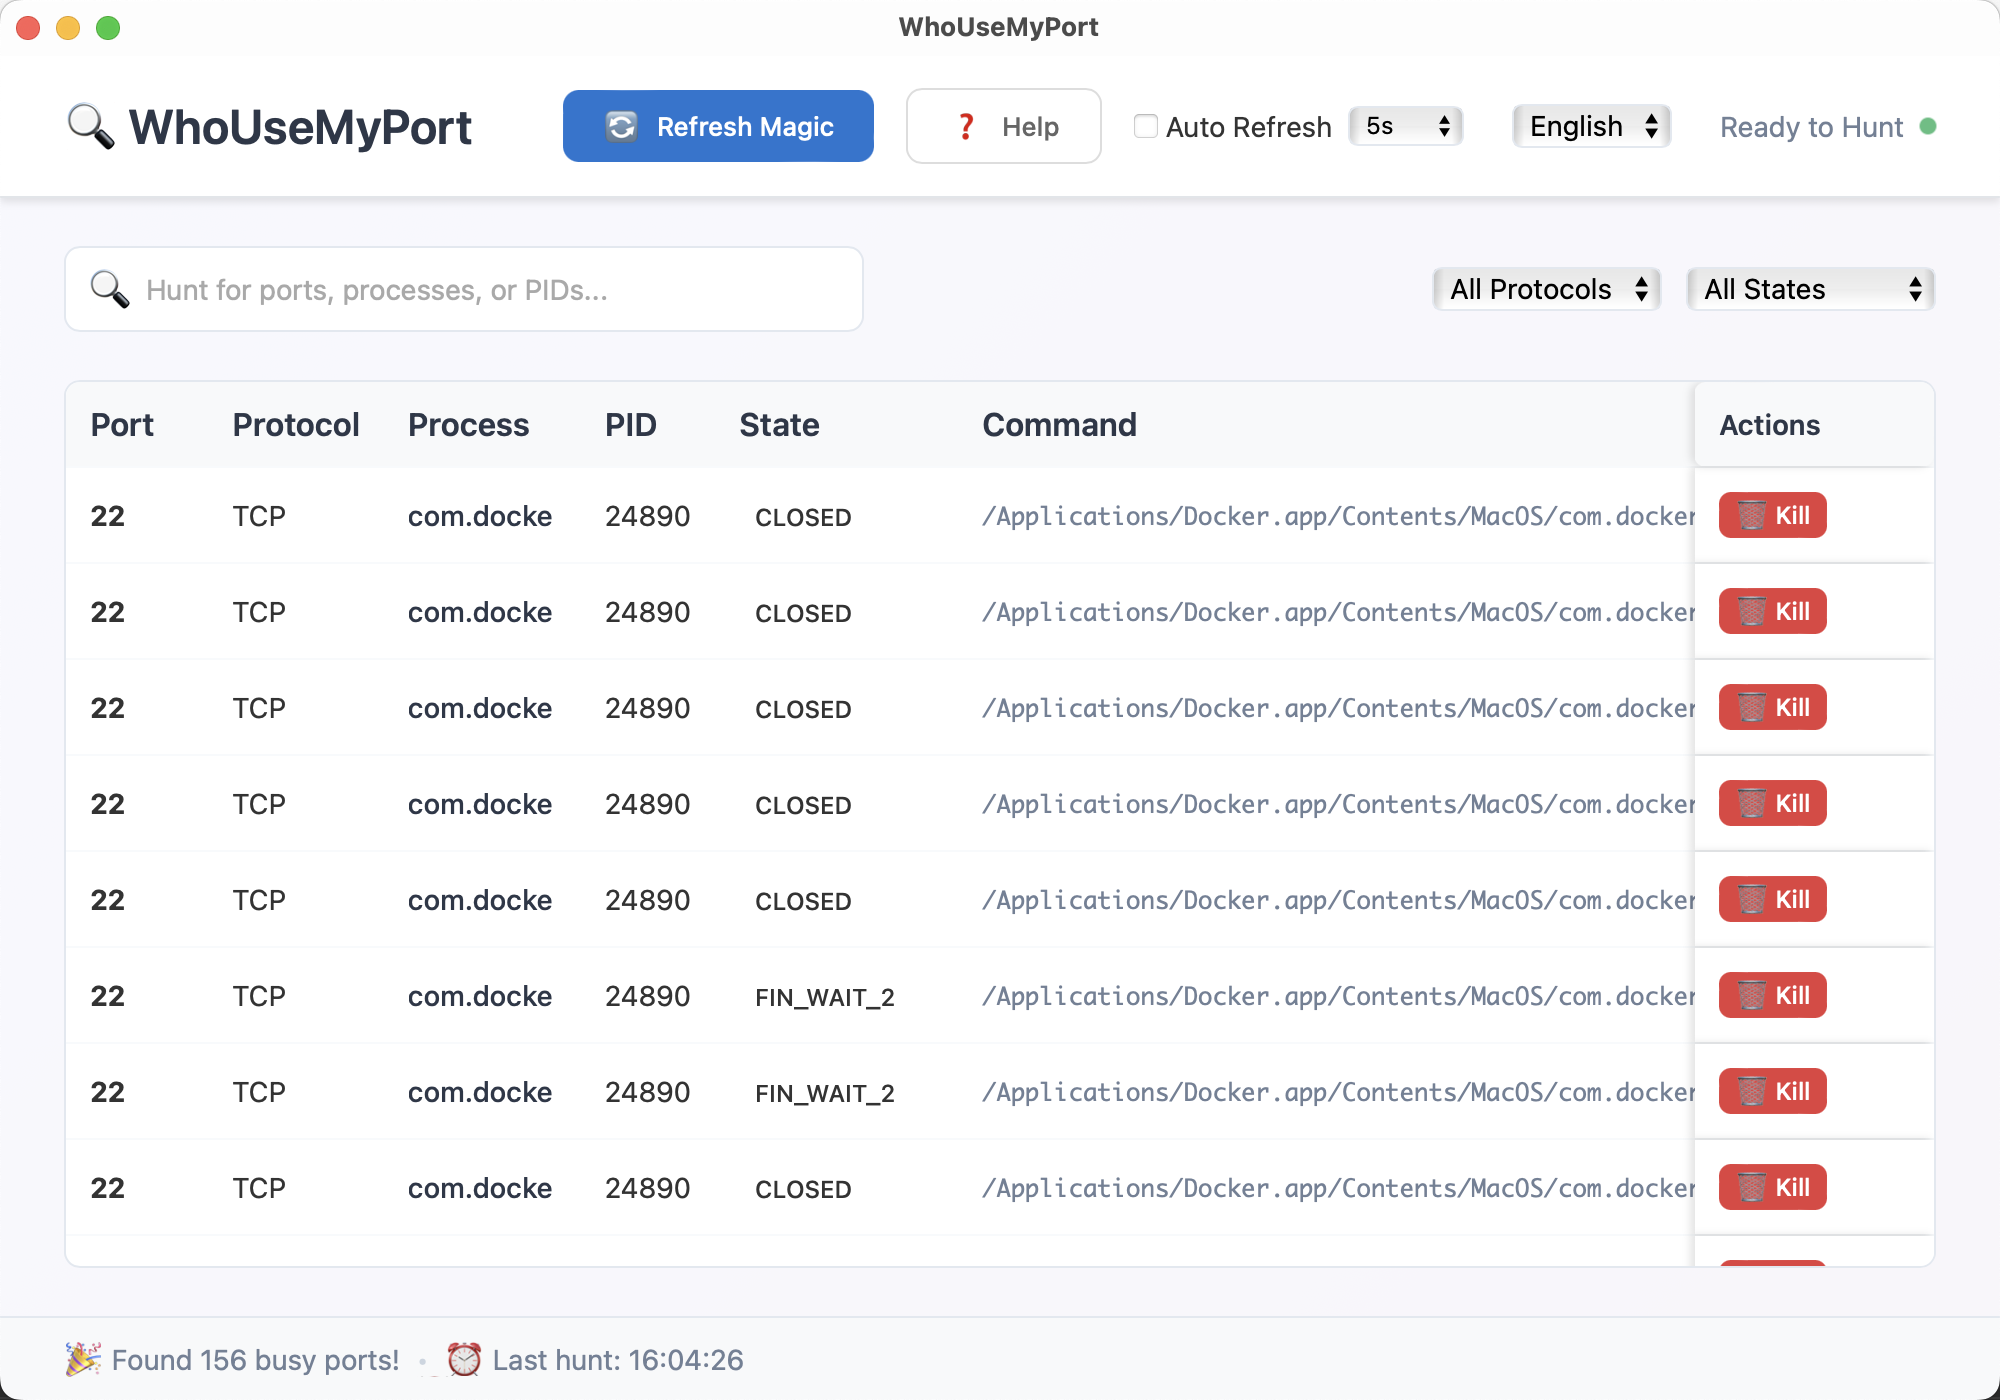Click the magnifier icon in the search bar
2000x1400 pixels.
(x=109, y=289)
